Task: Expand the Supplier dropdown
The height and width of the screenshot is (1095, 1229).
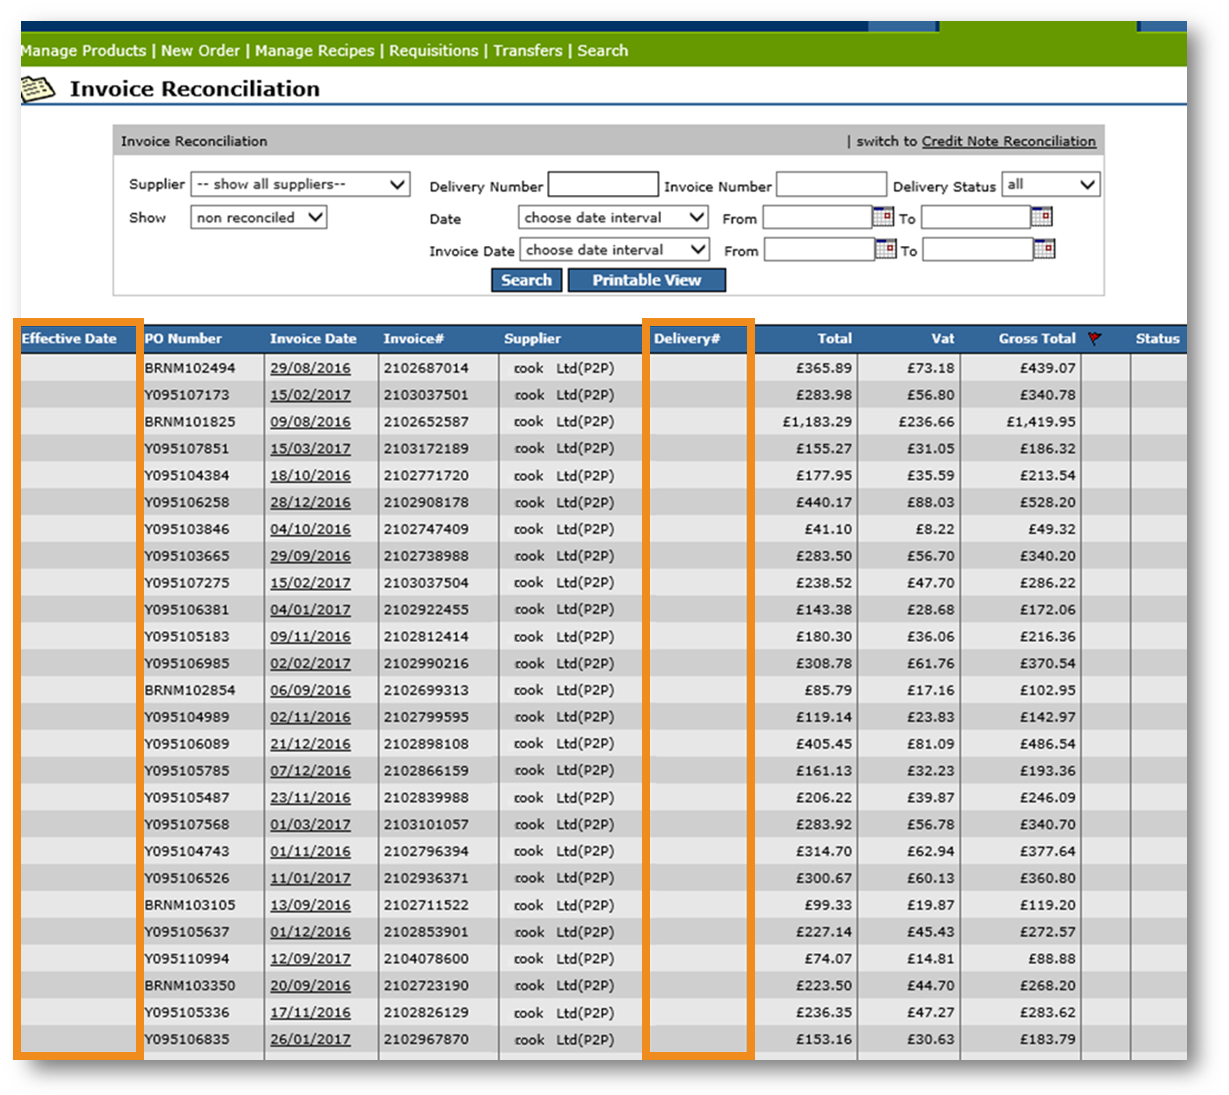Action: (x=300, y=185)
